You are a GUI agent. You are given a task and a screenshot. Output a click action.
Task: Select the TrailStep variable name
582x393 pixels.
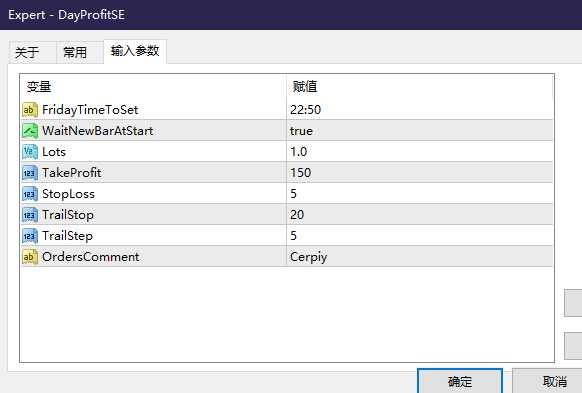coord(68,236)
